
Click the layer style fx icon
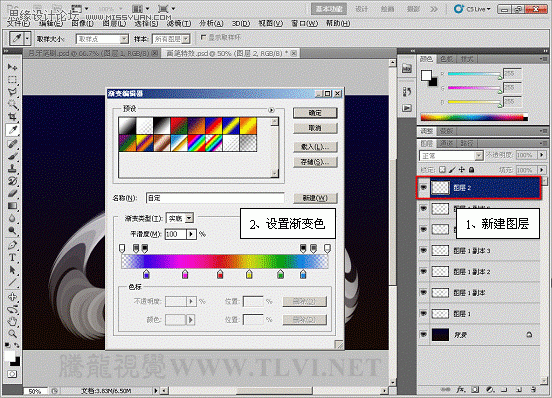tap(461, 390)
